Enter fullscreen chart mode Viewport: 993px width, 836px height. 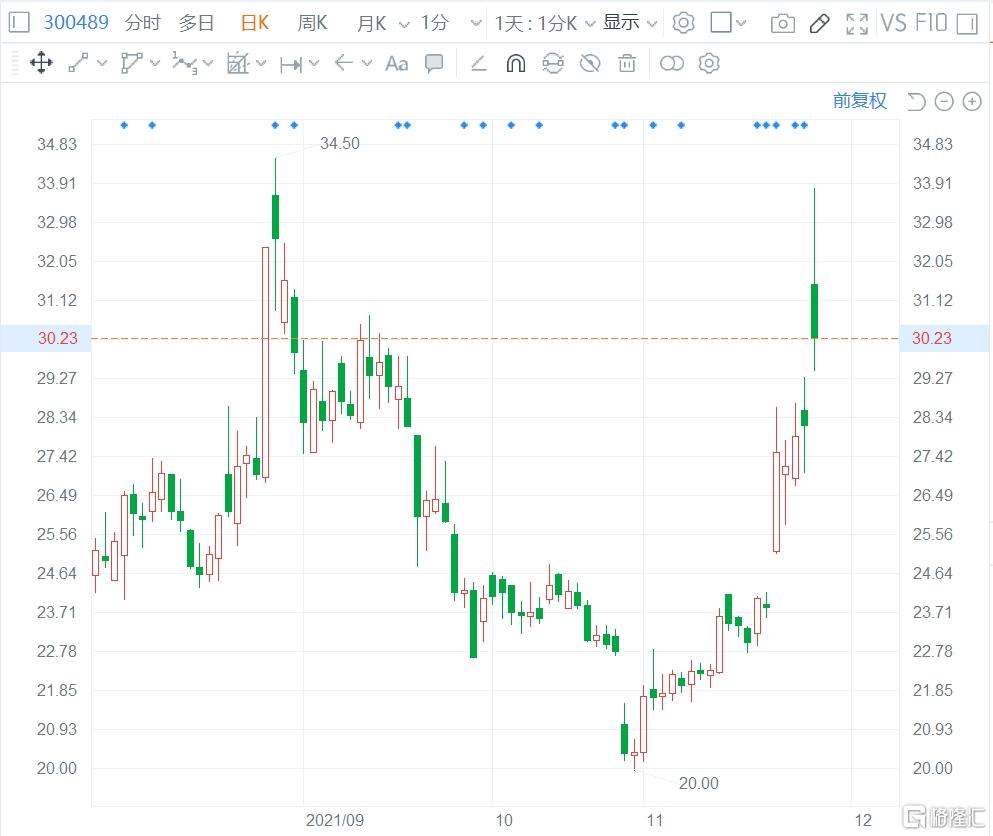point(857,24)
